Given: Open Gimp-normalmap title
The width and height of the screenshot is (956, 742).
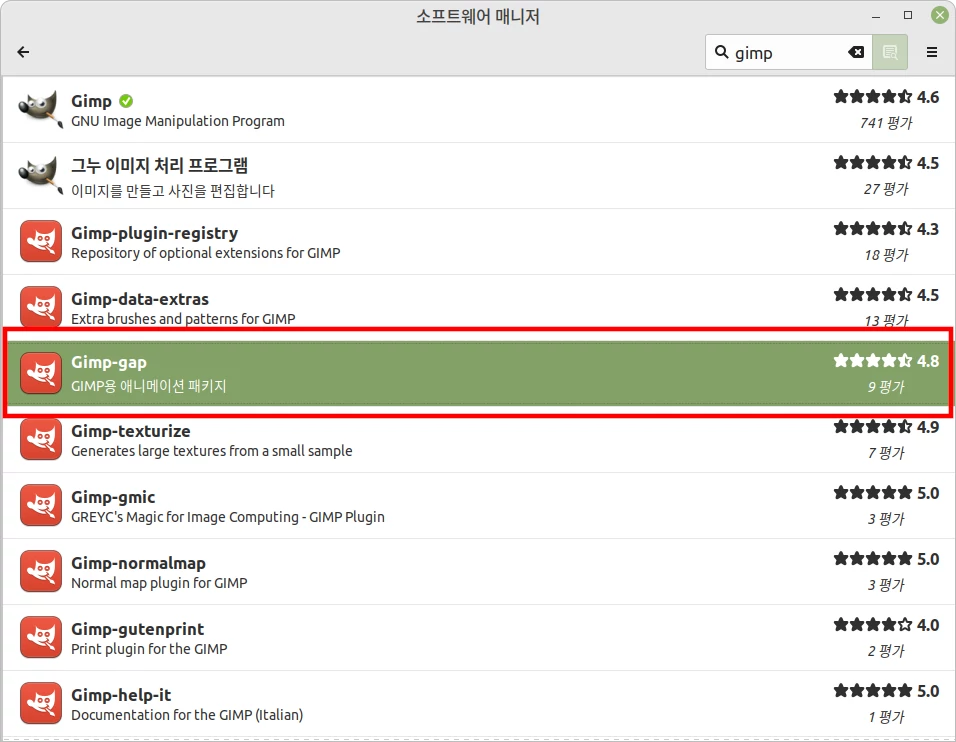Looking at the screenshot, I should 138,563.
